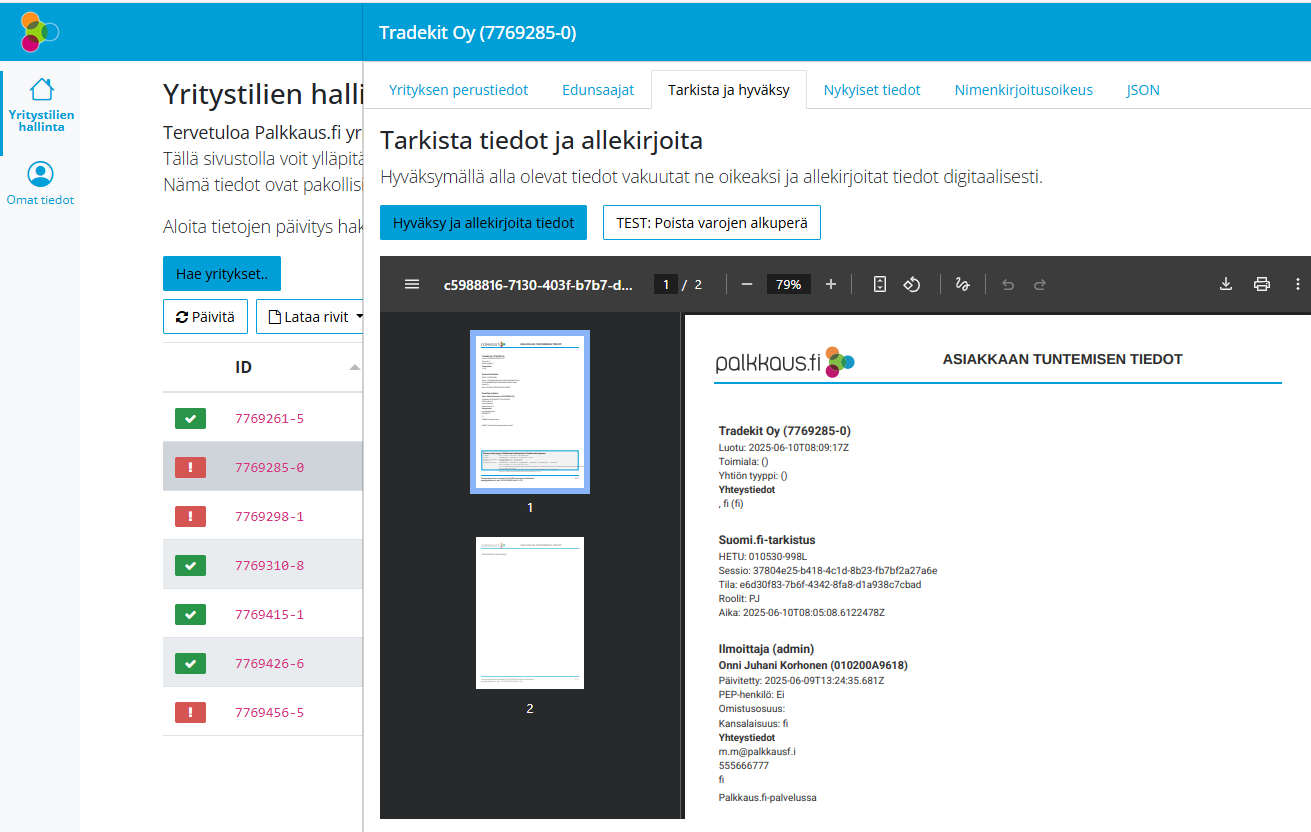1311x832 pixels.
Task: Select the draw annotation tool
Action: point(962,284)
